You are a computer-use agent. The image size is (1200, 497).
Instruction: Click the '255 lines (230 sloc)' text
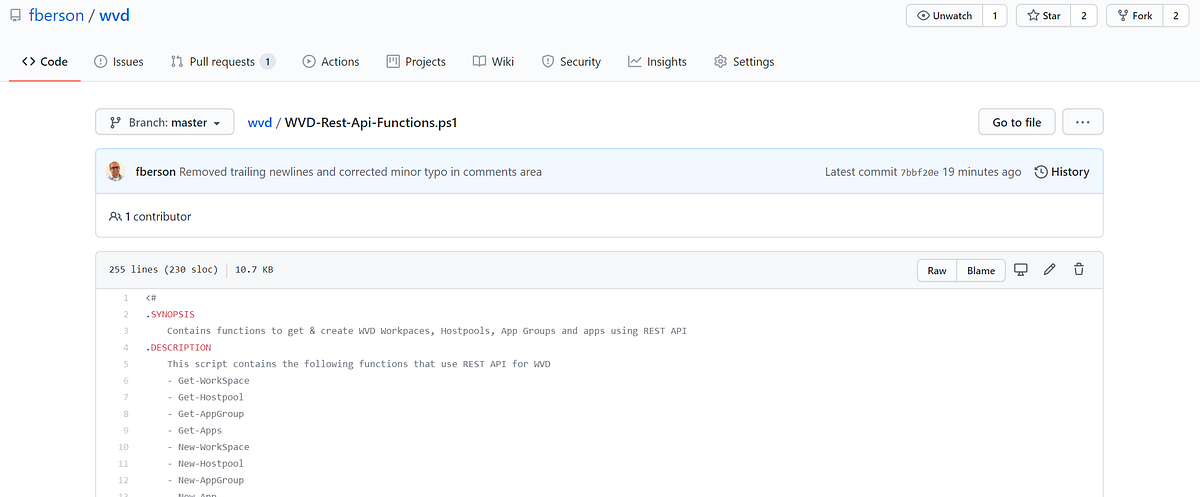[163, 270]
